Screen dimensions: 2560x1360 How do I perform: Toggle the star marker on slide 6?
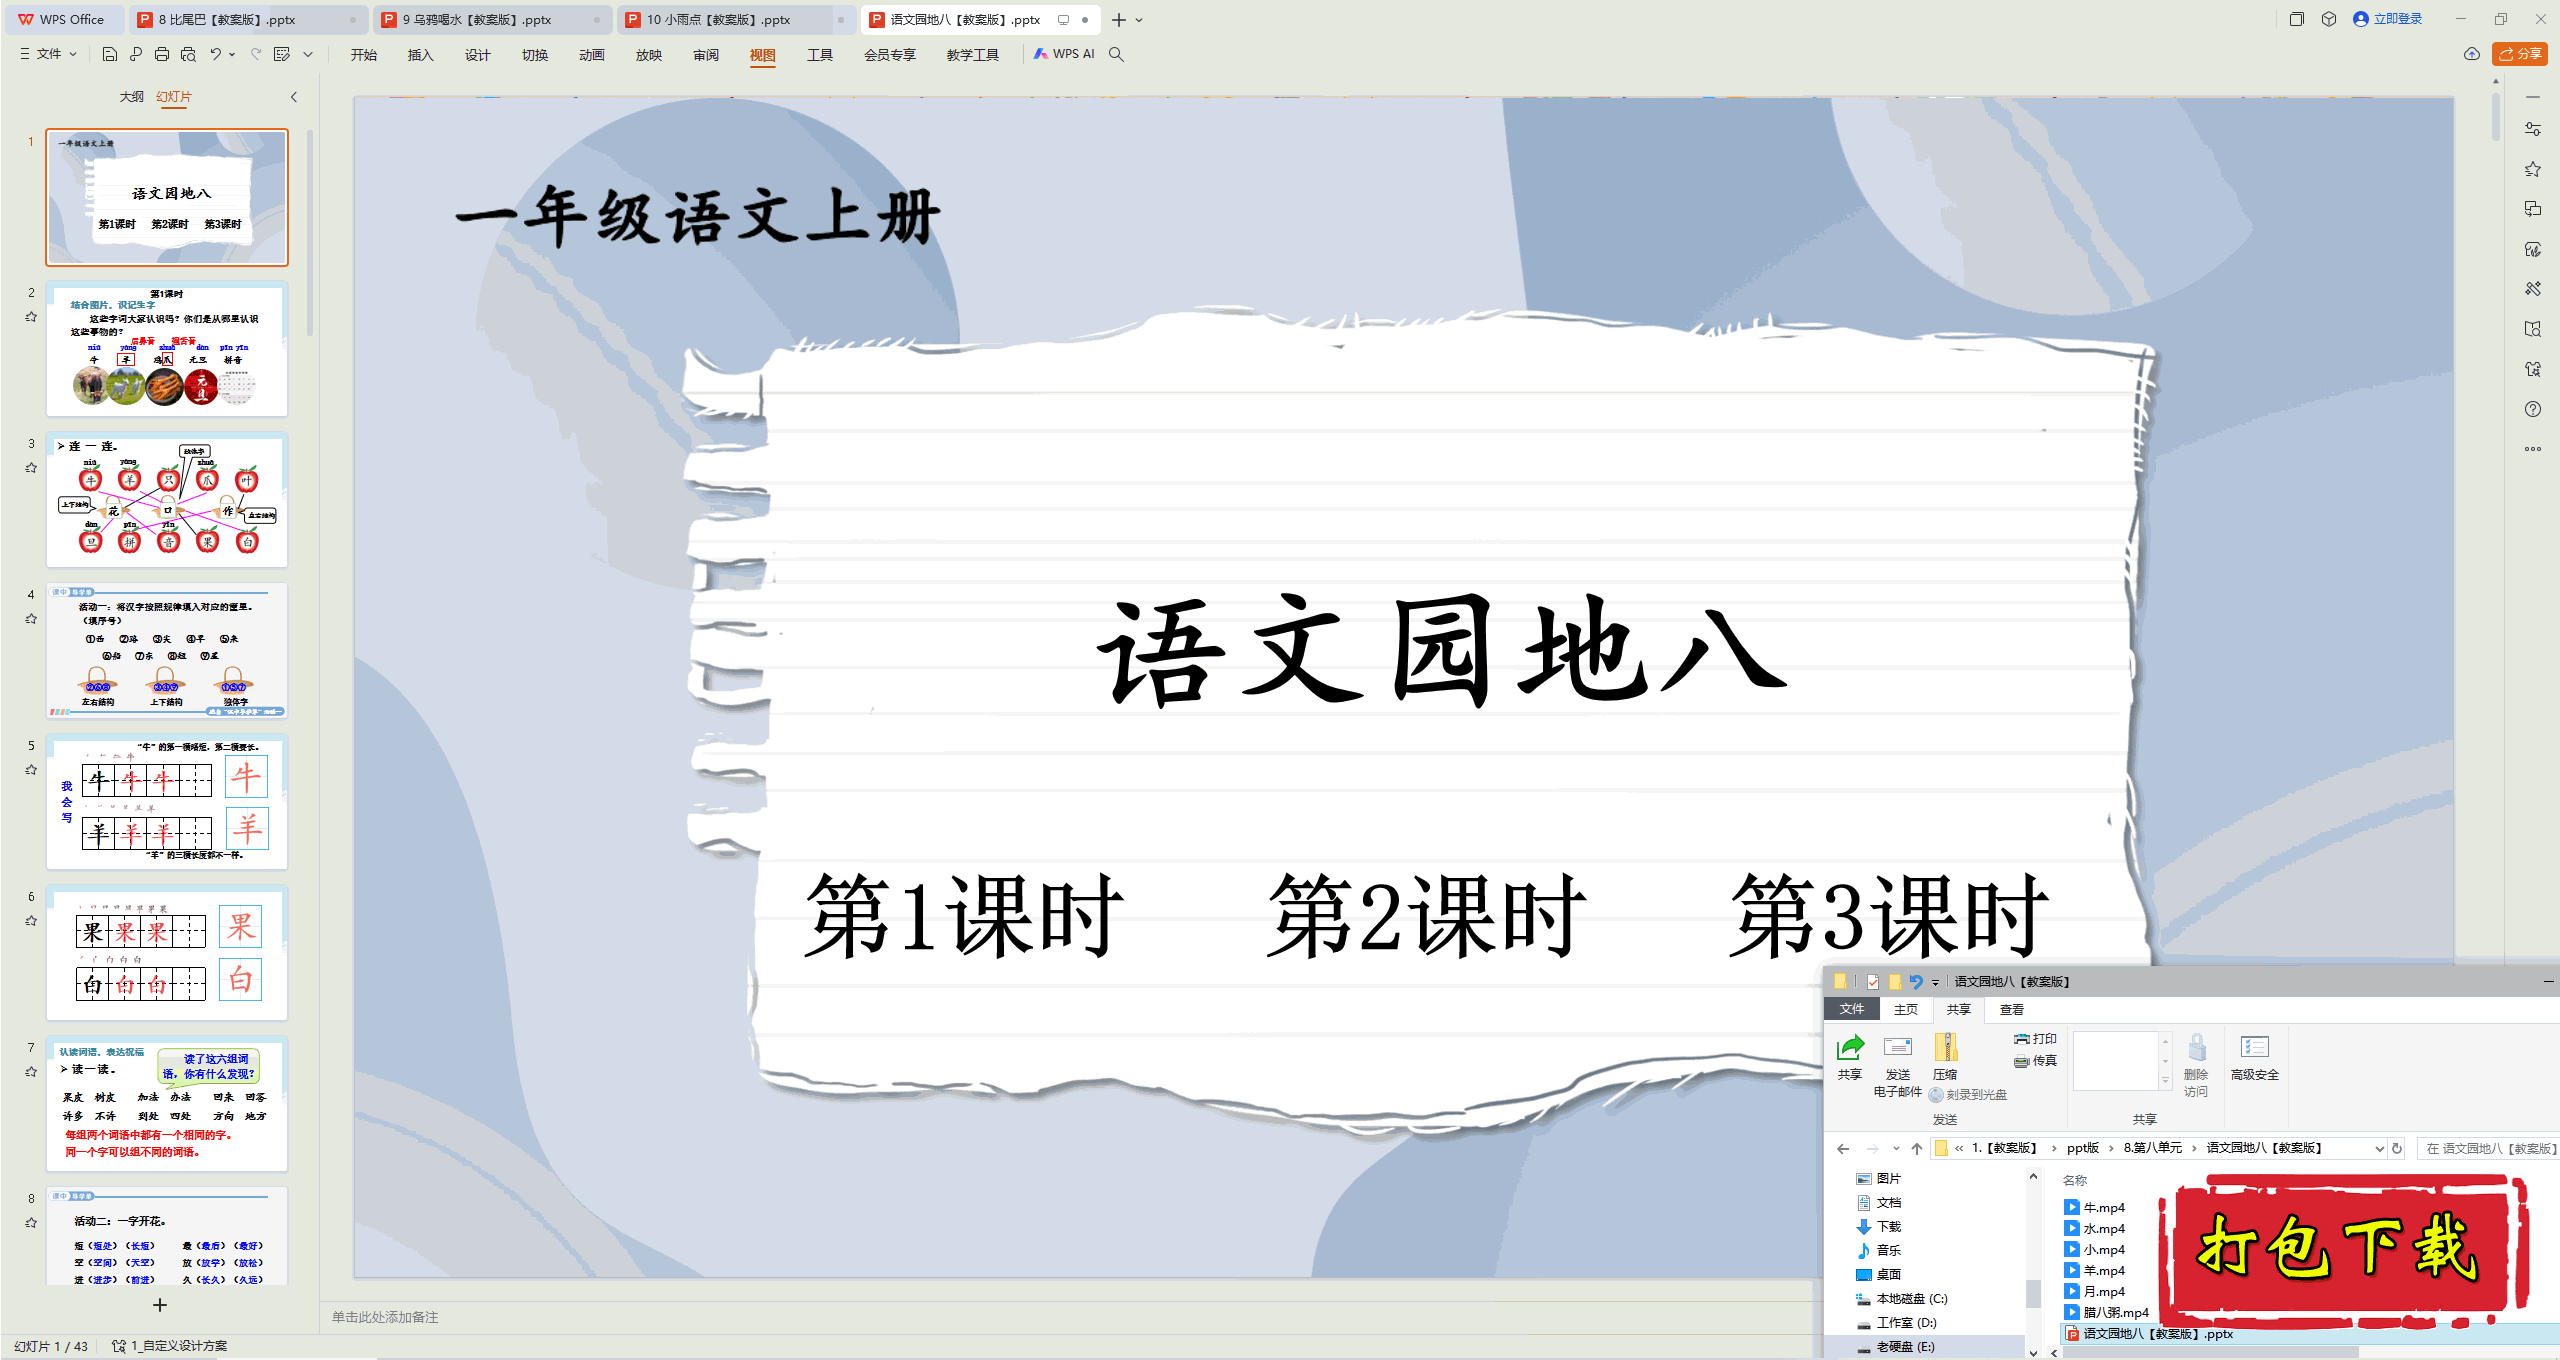[31, 921]
